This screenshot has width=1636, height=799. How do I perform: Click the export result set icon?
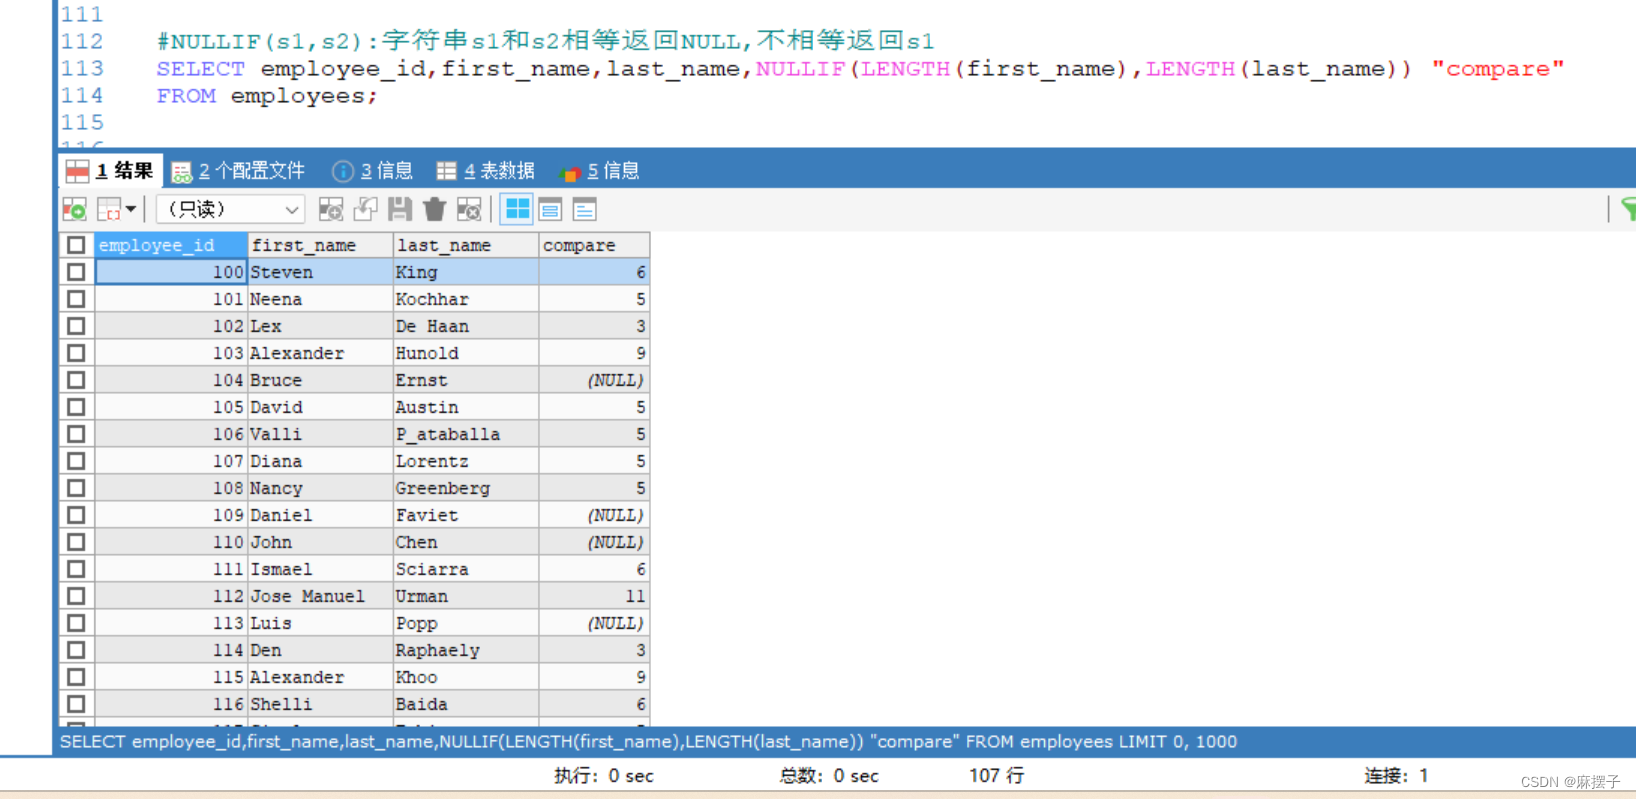point(74,209)
